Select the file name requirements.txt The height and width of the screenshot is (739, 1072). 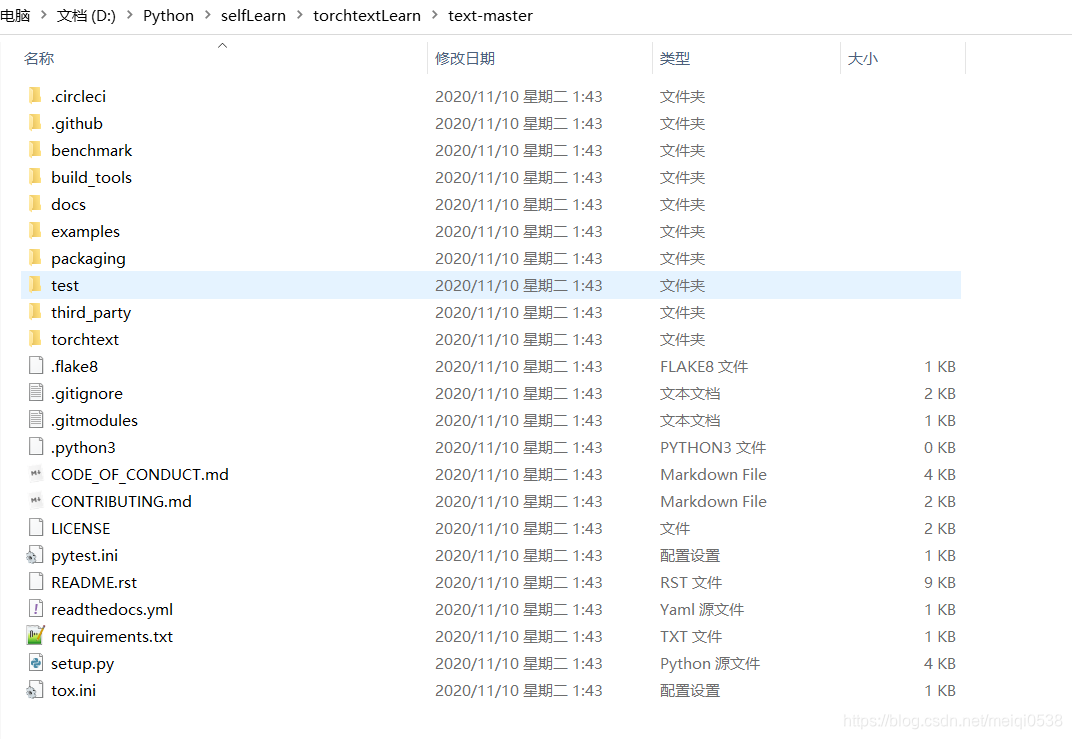click(111, 636)
